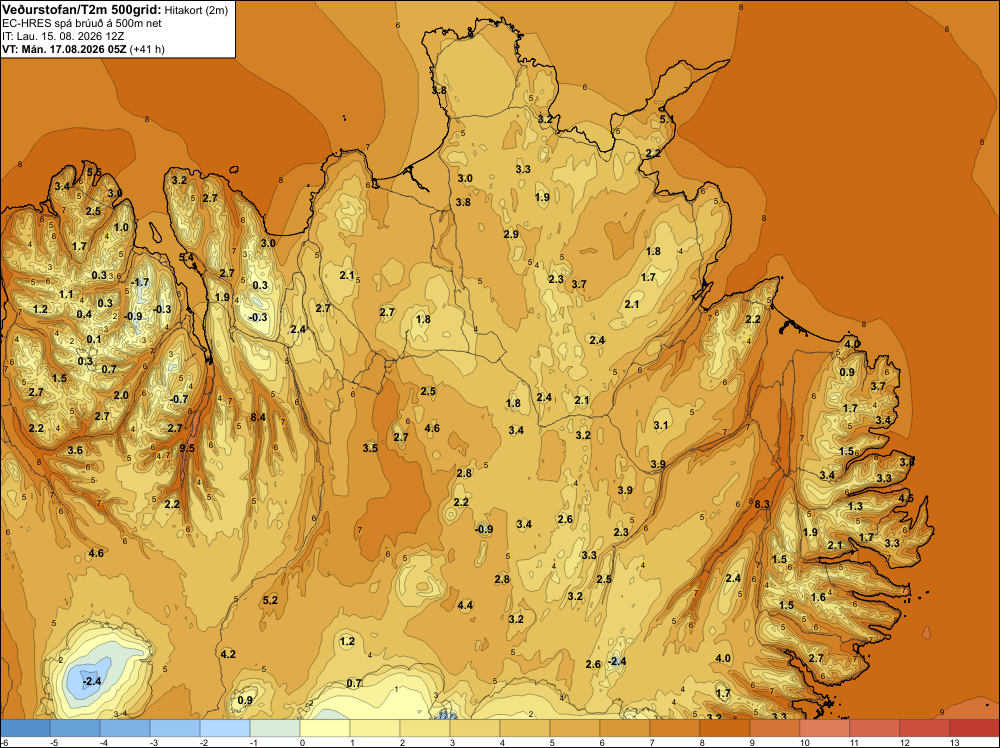Screen dimensions: 1000x748
Task: Click the '13' label on the color scale
Action: 954,743
